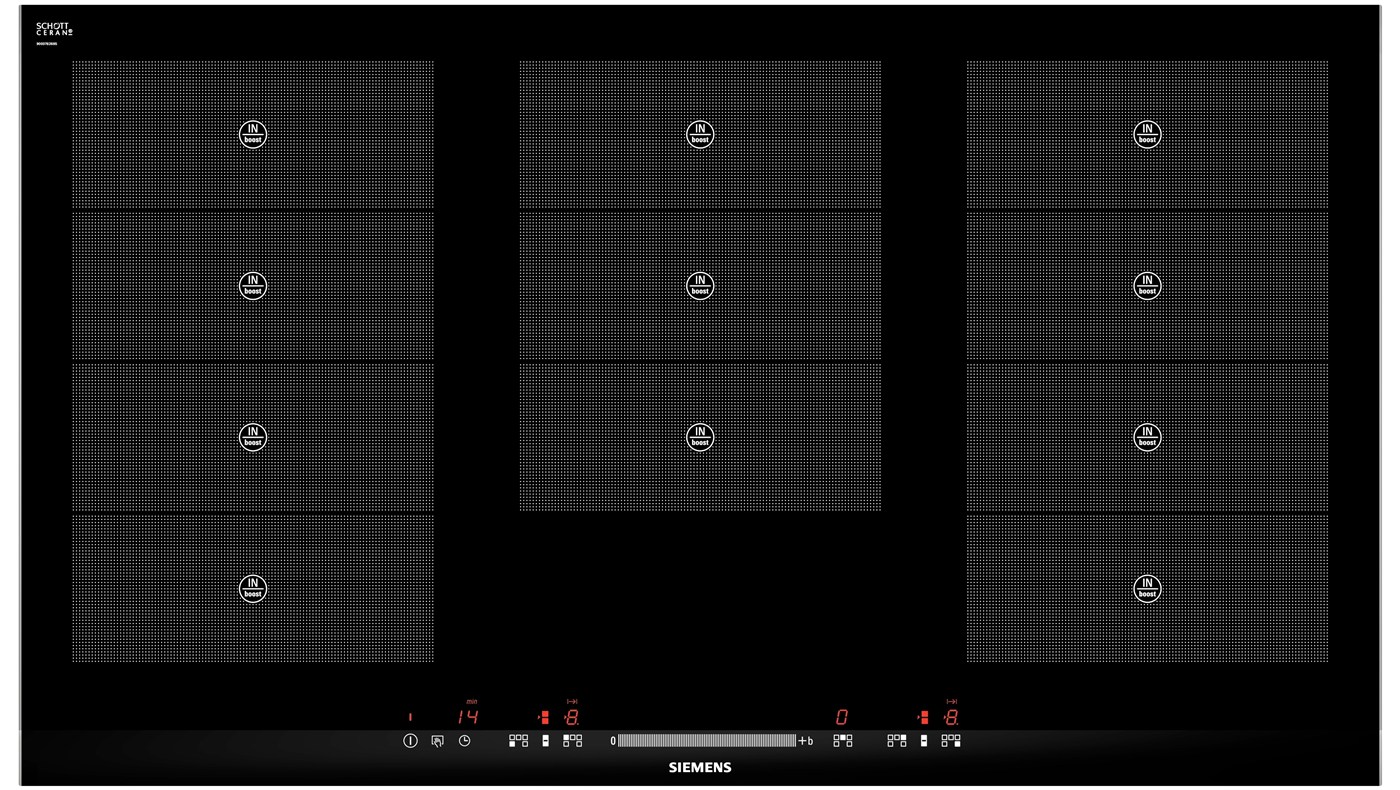Tap the 0 end of power slider
This screenshot has width=1400, height=790.
click(613, 741)
